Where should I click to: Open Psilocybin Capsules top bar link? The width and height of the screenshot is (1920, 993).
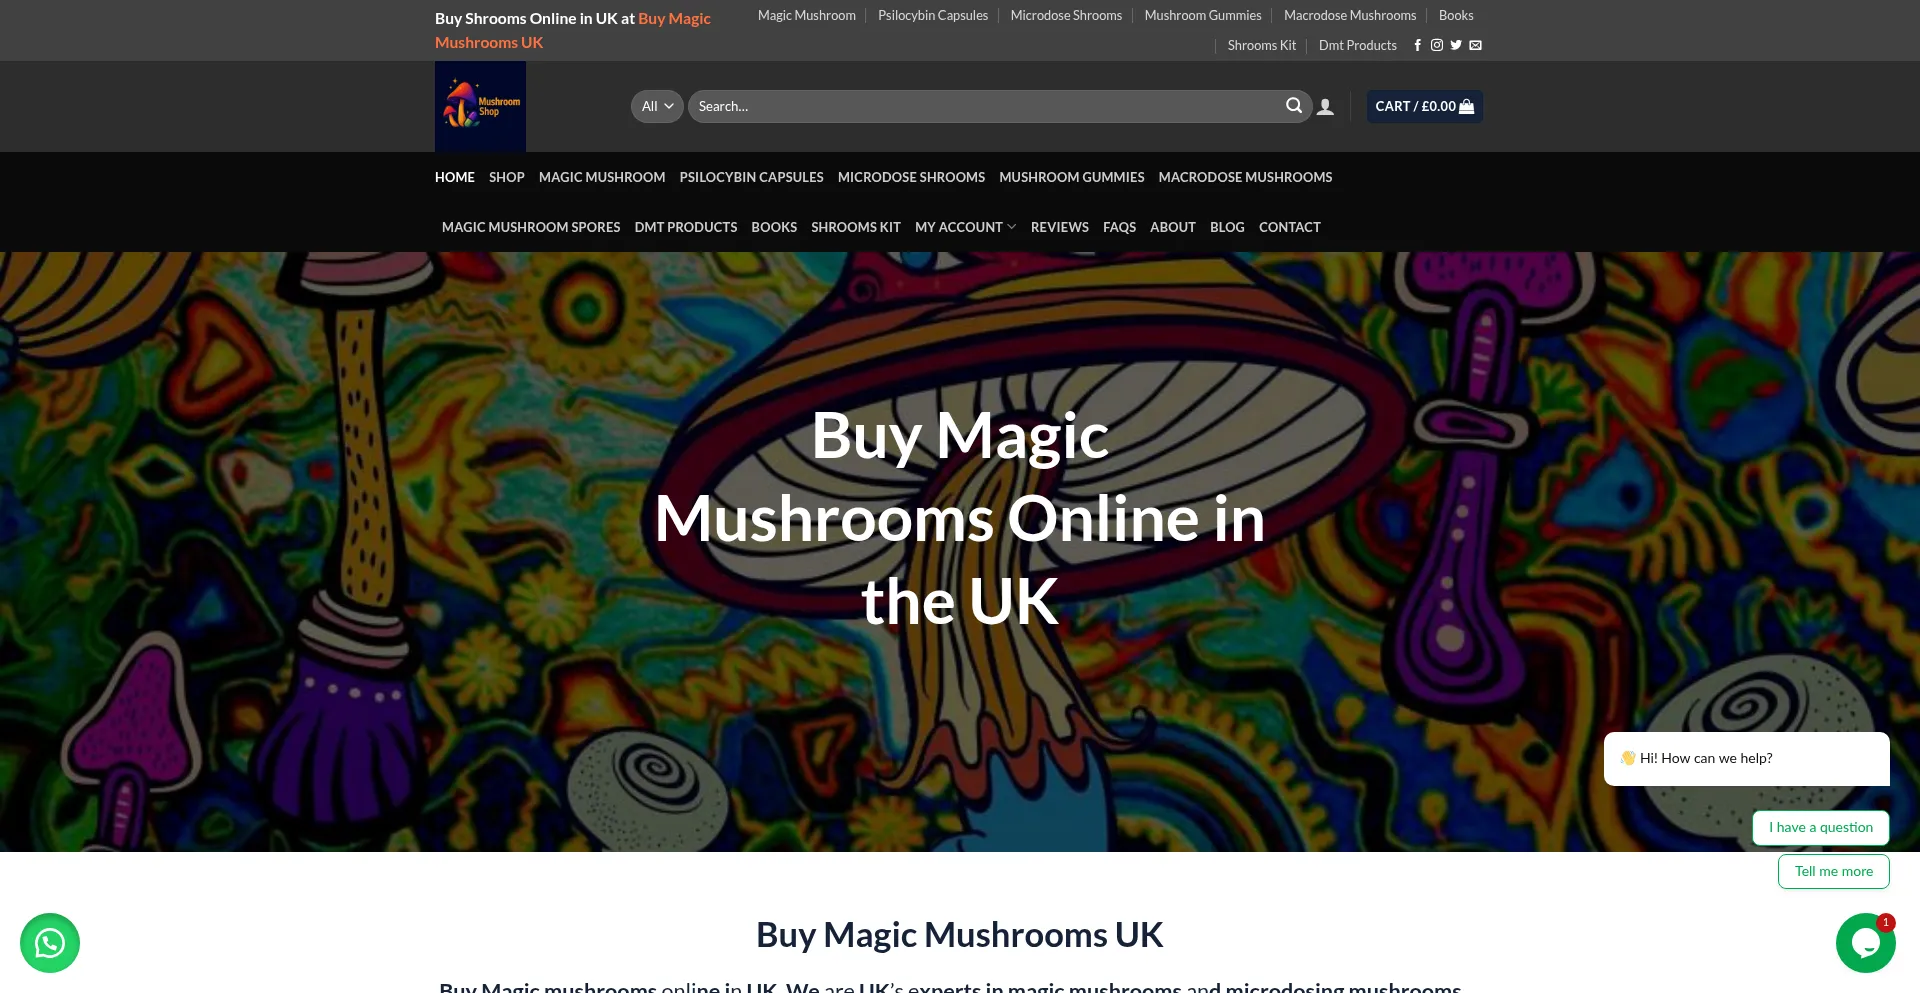click(x=933, y=15)
